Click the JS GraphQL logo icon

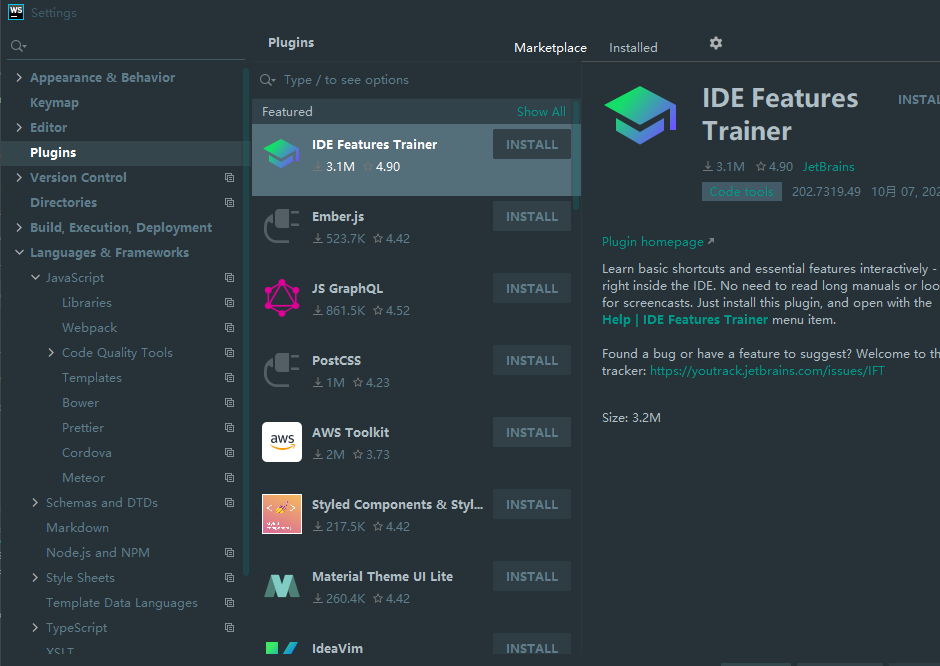click(282, 298)
